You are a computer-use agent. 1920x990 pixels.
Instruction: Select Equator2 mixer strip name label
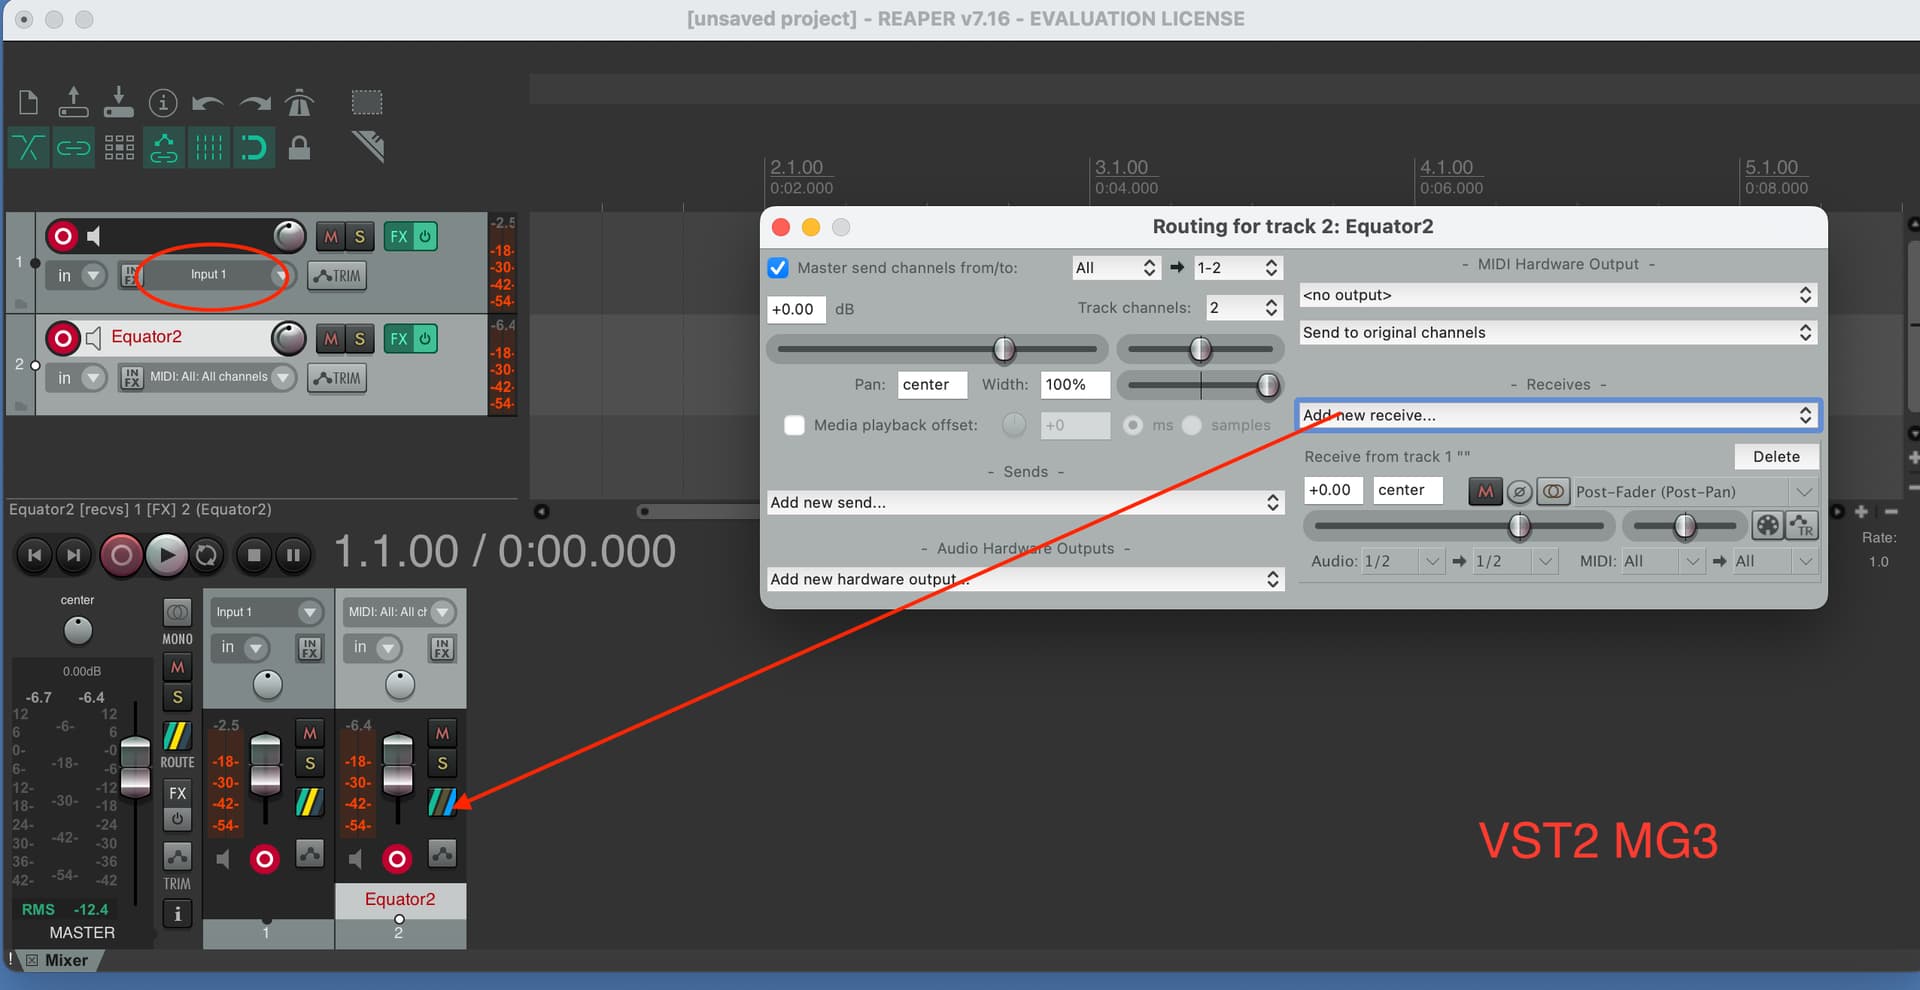tap(400, 899)
